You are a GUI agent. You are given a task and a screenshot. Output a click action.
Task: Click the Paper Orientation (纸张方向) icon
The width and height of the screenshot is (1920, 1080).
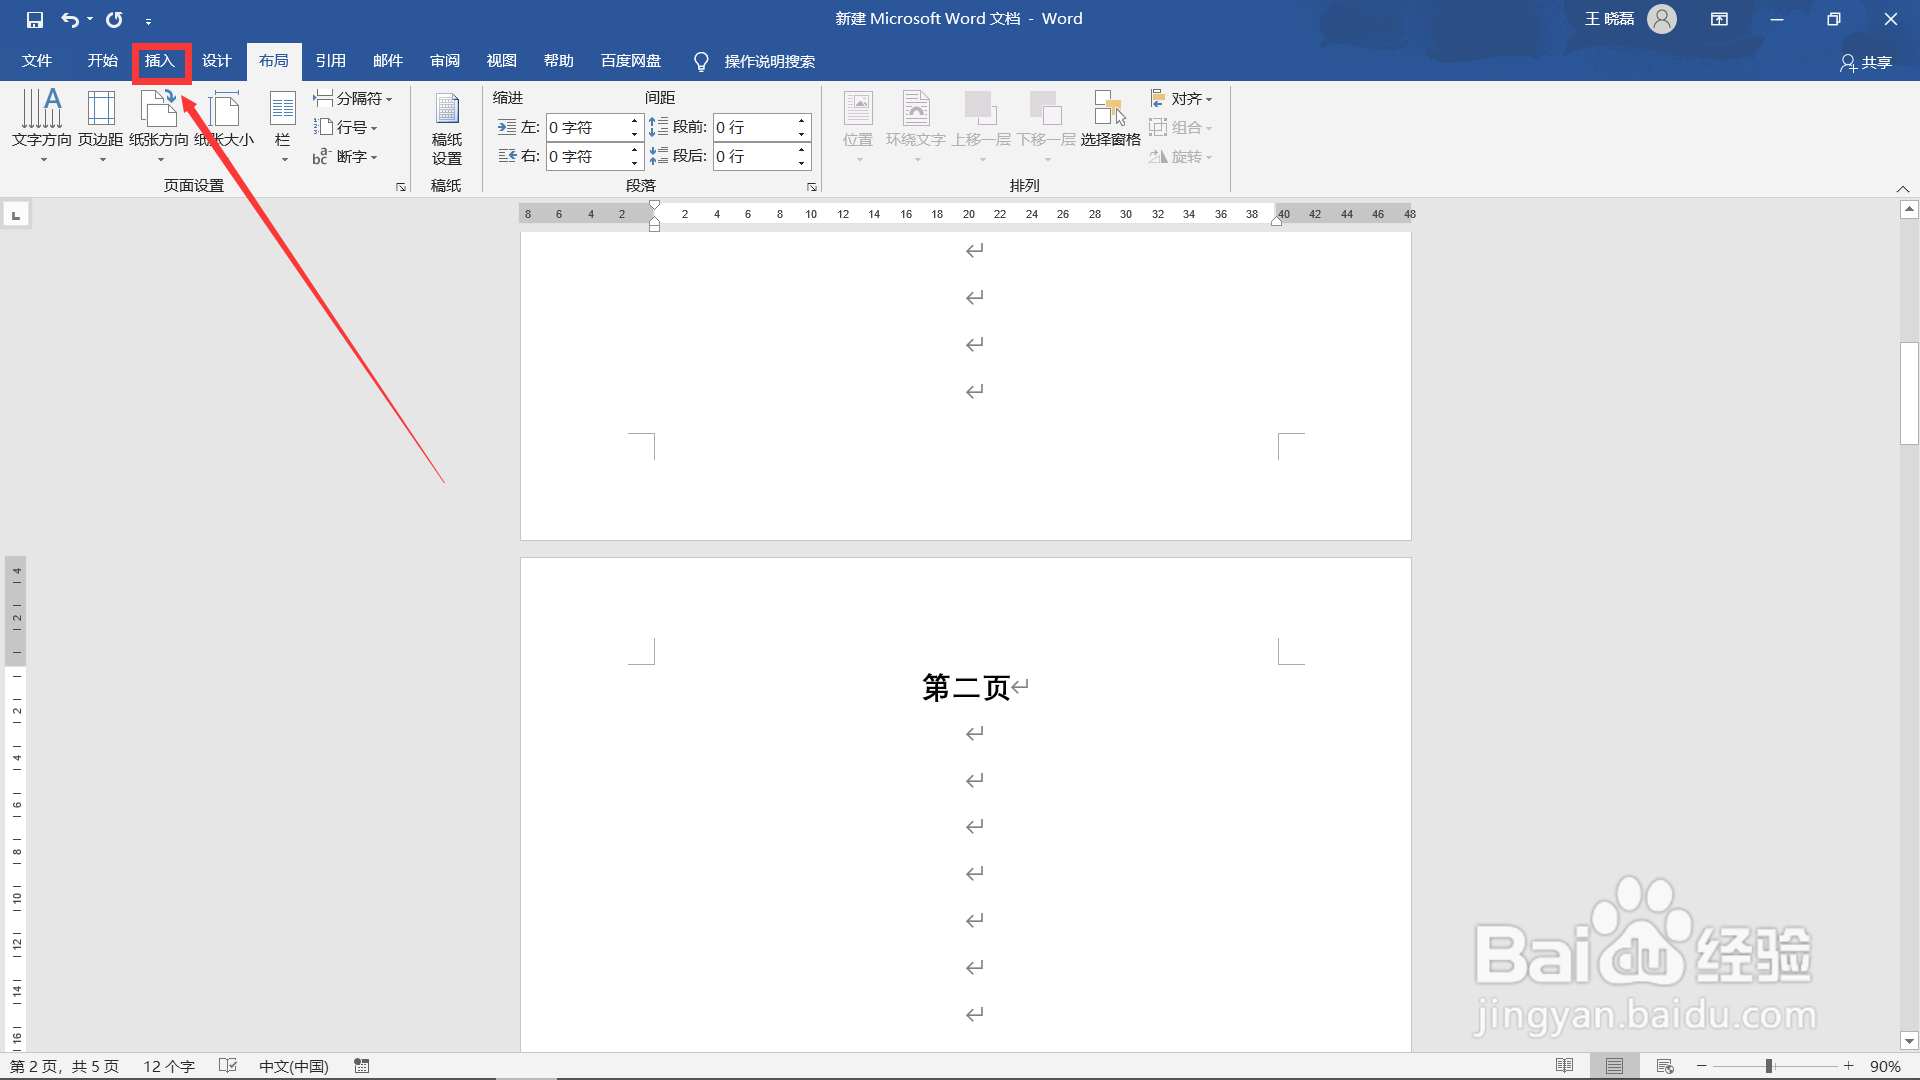158,110
